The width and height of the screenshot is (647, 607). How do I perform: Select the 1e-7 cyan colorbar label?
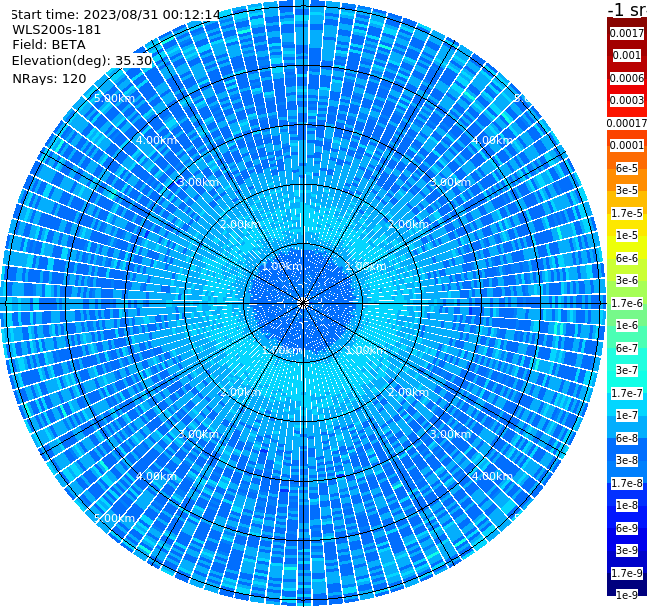tap(627, 416)
